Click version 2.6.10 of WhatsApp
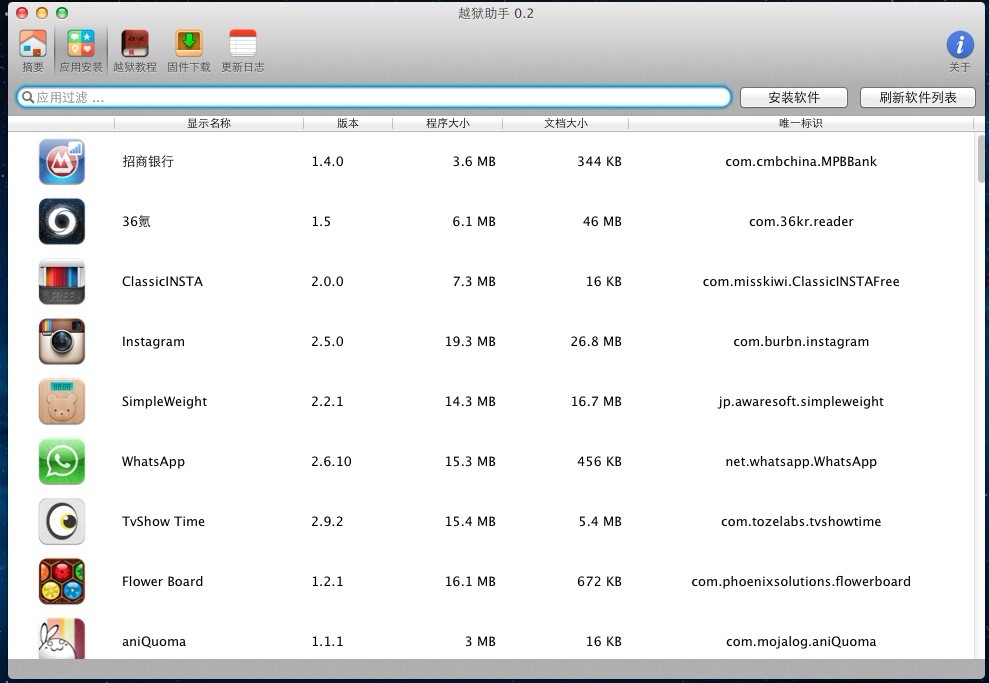 click(331, 462)
